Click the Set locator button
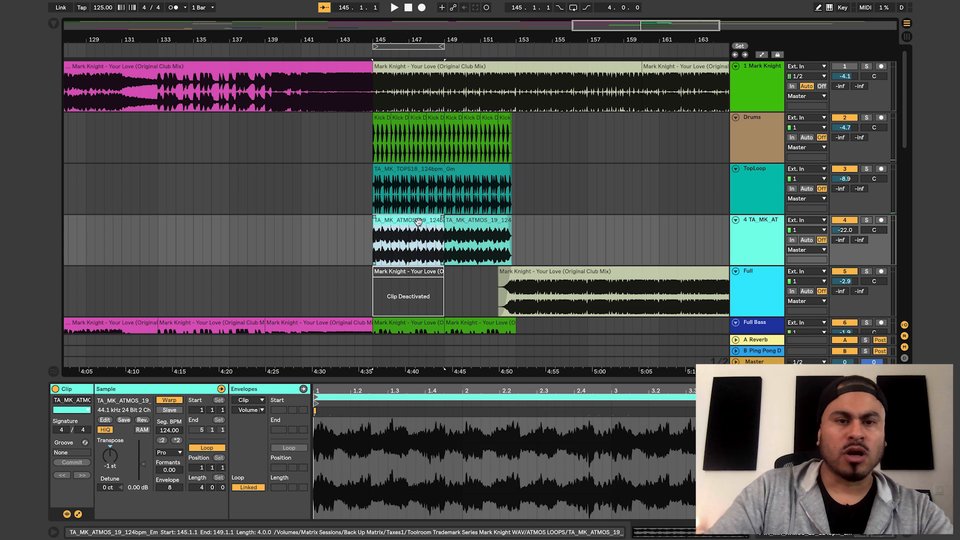960x540 pixels. click(740, 46)
